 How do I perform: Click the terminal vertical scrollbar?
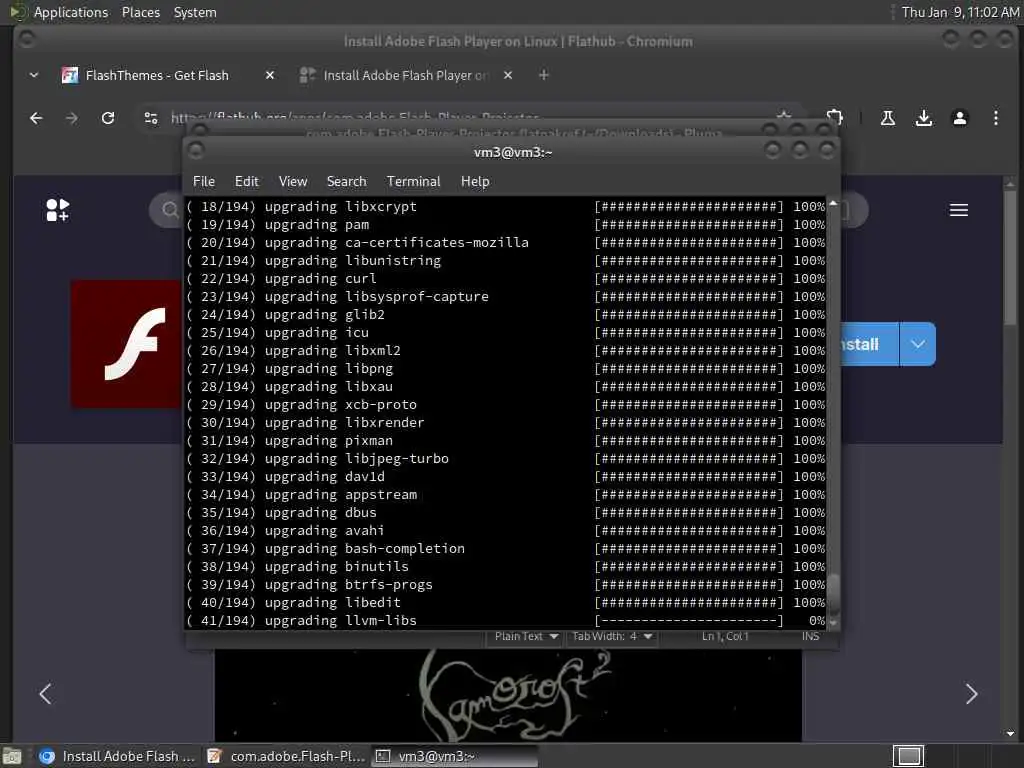point(833,592)
